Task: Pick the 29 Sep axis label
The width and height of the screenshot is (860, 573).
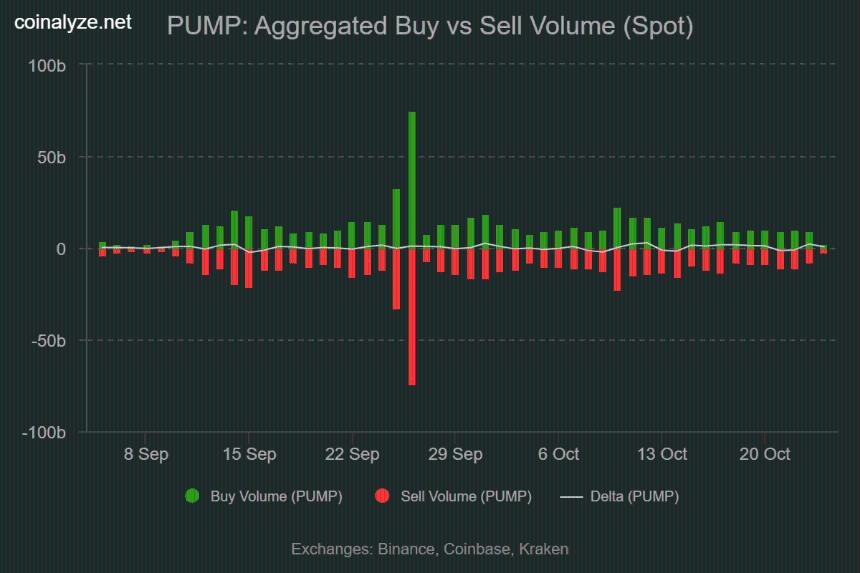Action: point(455,454)
